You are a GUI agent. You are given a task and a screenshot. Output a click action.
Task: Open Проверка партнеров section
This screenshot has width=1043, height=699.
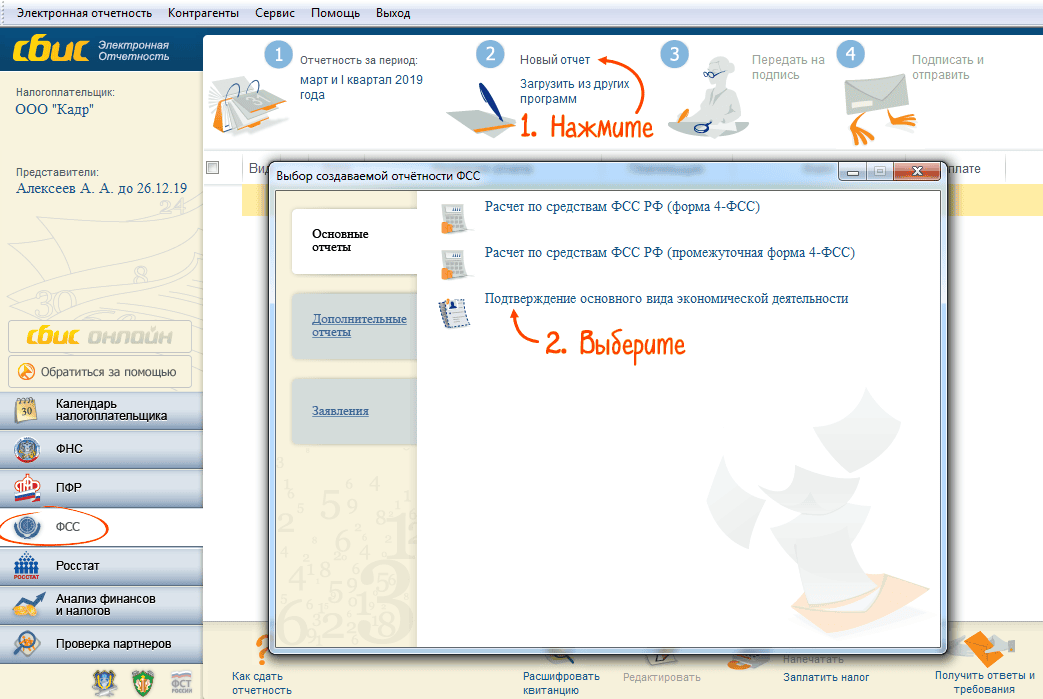[112, 643]
